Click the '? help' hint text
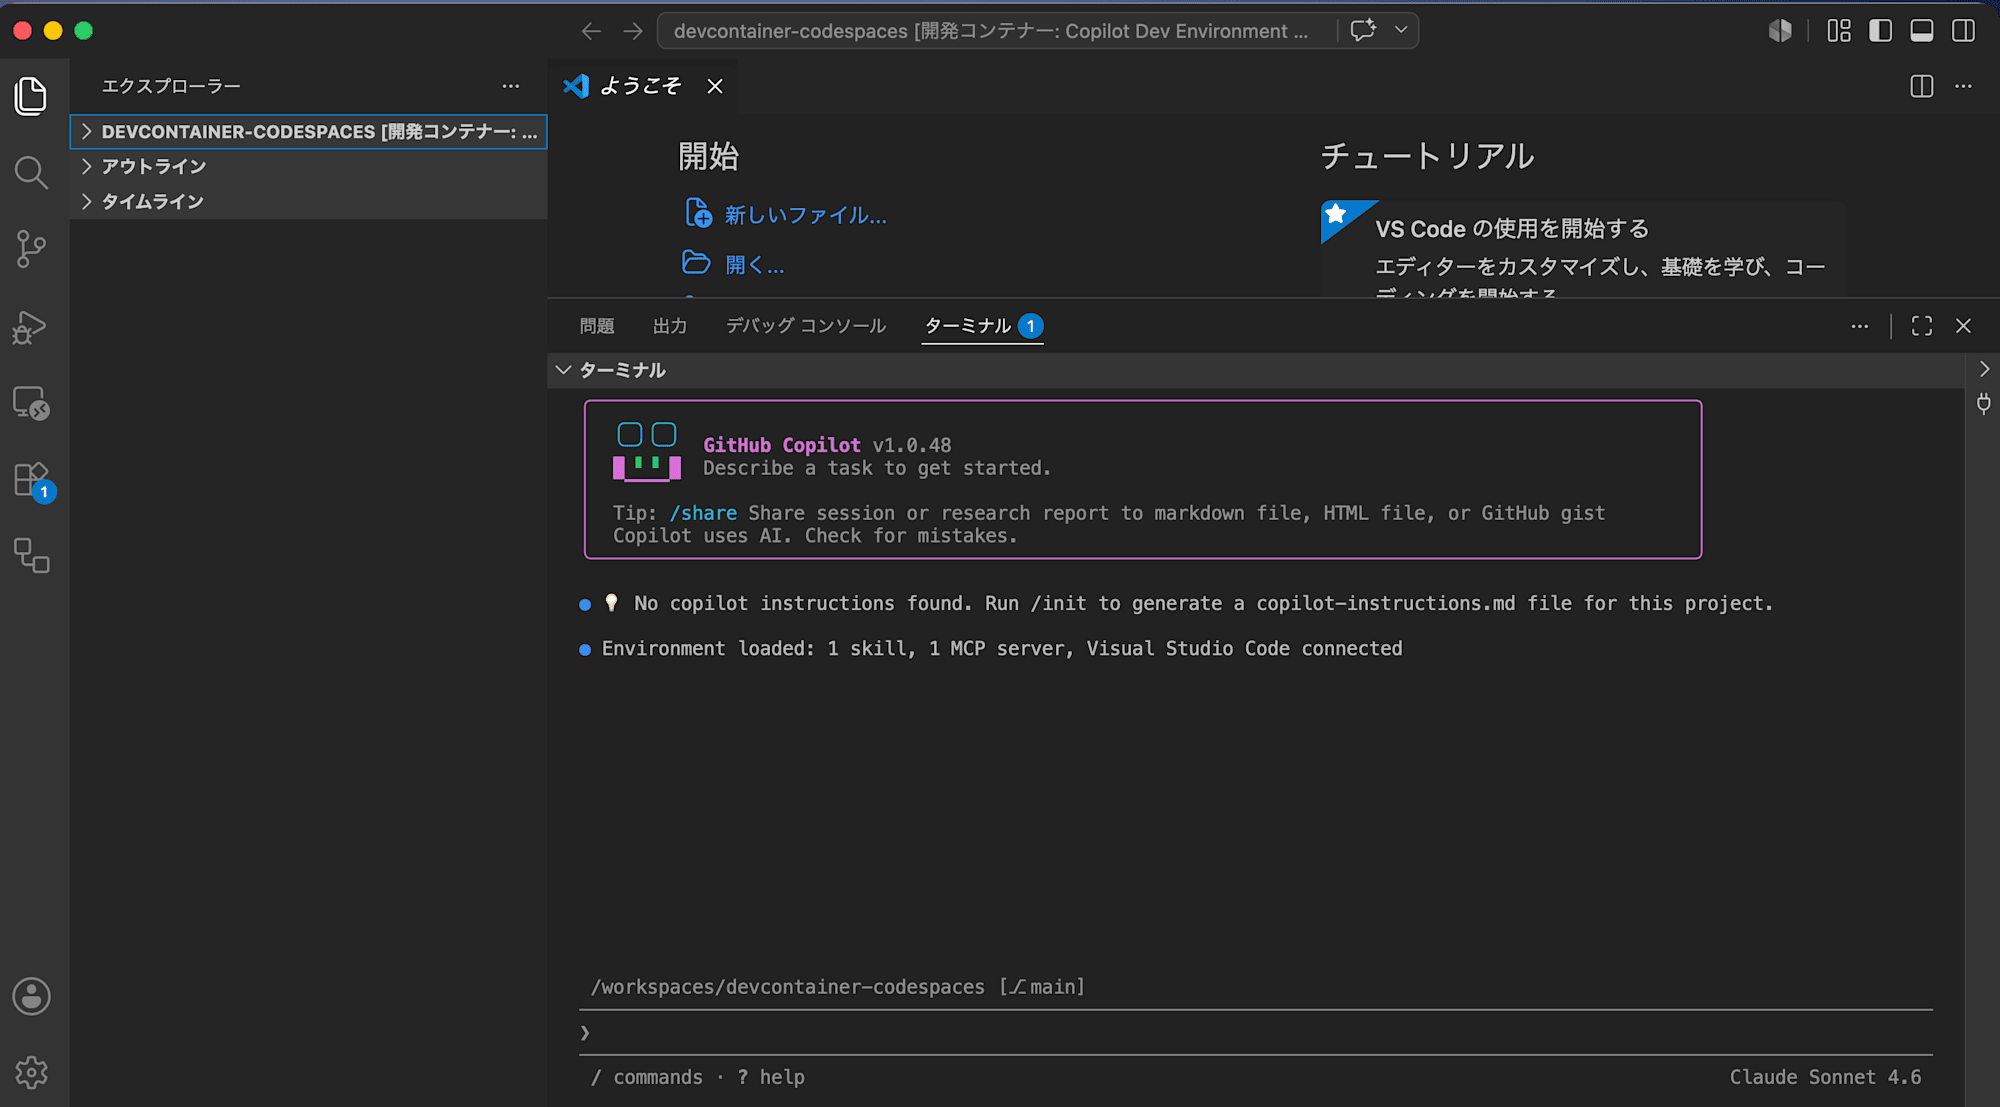Viewport: 2000px width, 1107px height. [771, 1077]
